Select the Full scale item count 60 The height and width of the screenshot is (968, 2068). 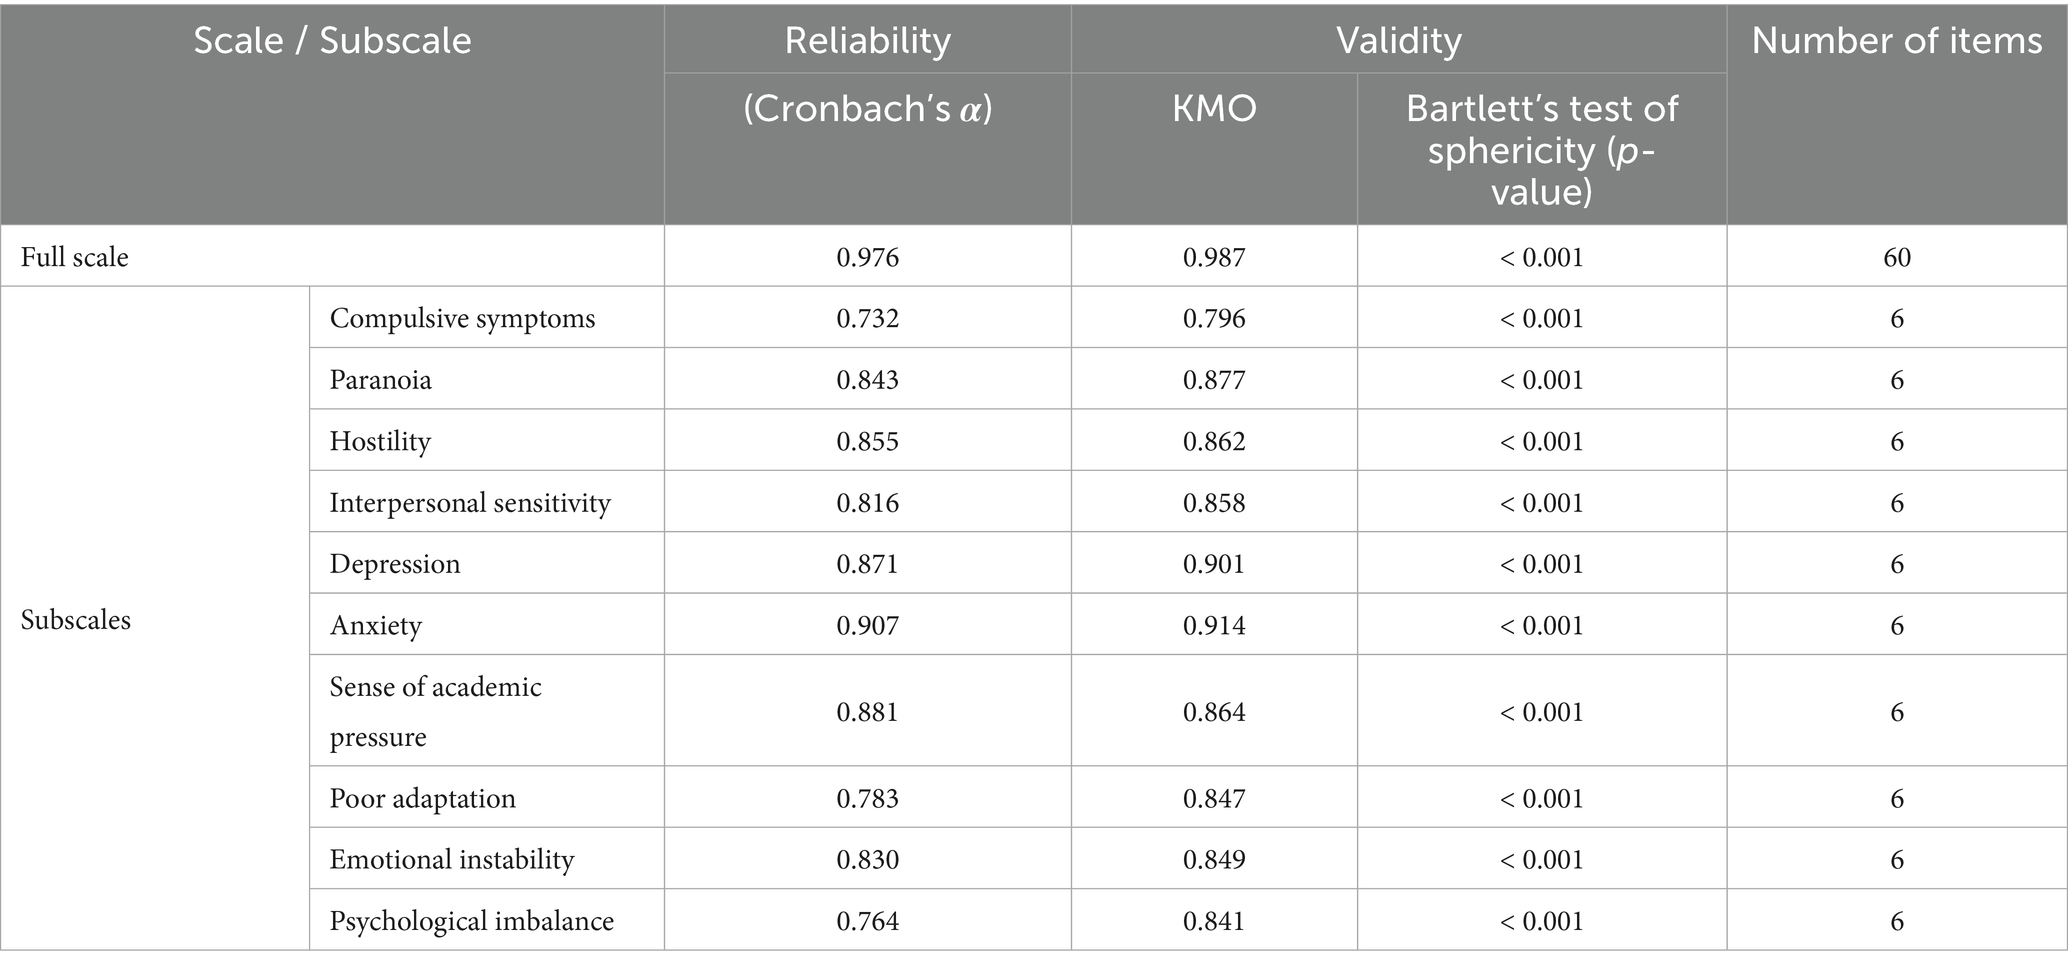point(1896,257)
